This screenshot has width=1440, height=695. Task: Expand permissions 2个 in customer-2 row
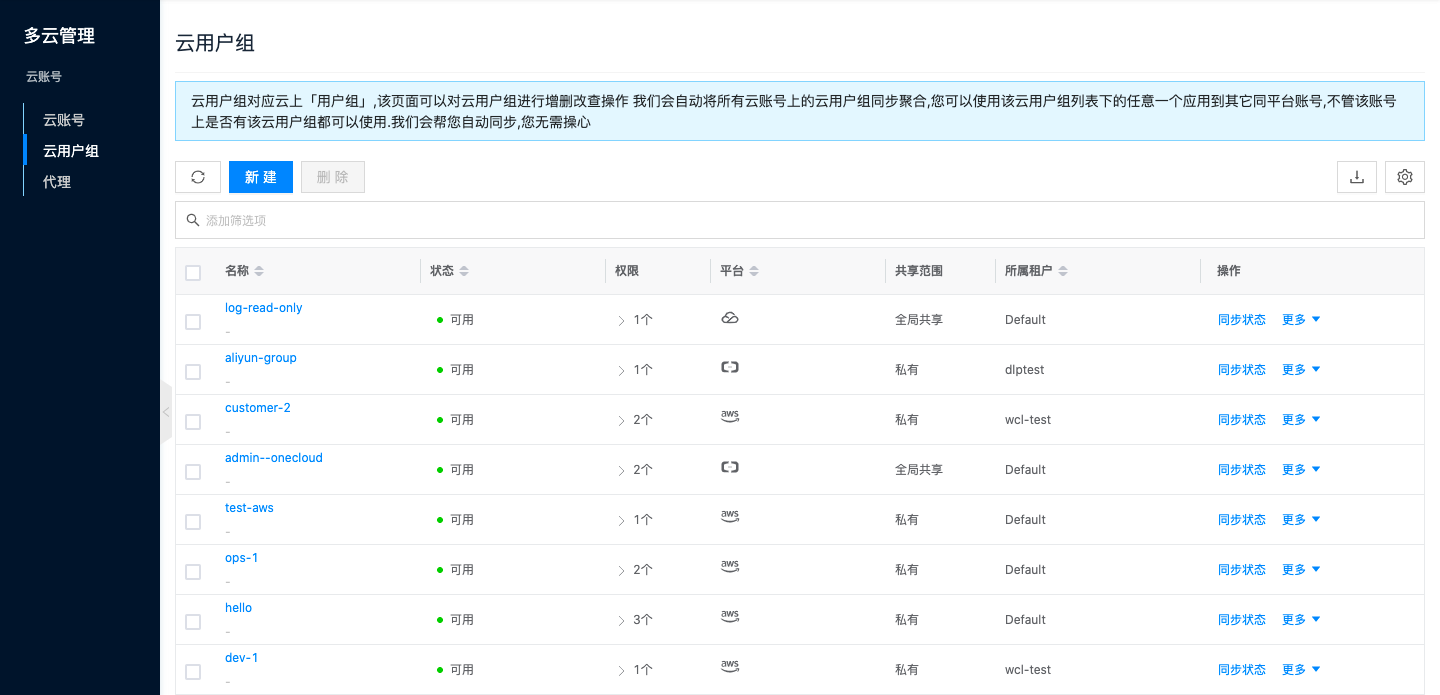635,420
